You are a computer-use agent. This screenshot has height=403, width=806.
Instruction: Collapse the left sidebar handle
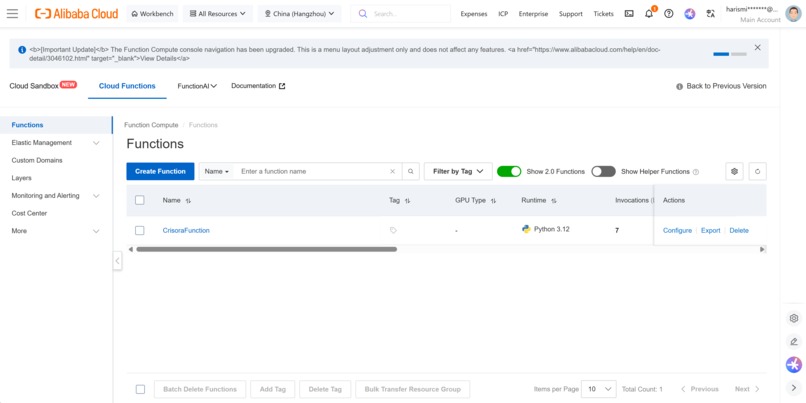(117, 261)
